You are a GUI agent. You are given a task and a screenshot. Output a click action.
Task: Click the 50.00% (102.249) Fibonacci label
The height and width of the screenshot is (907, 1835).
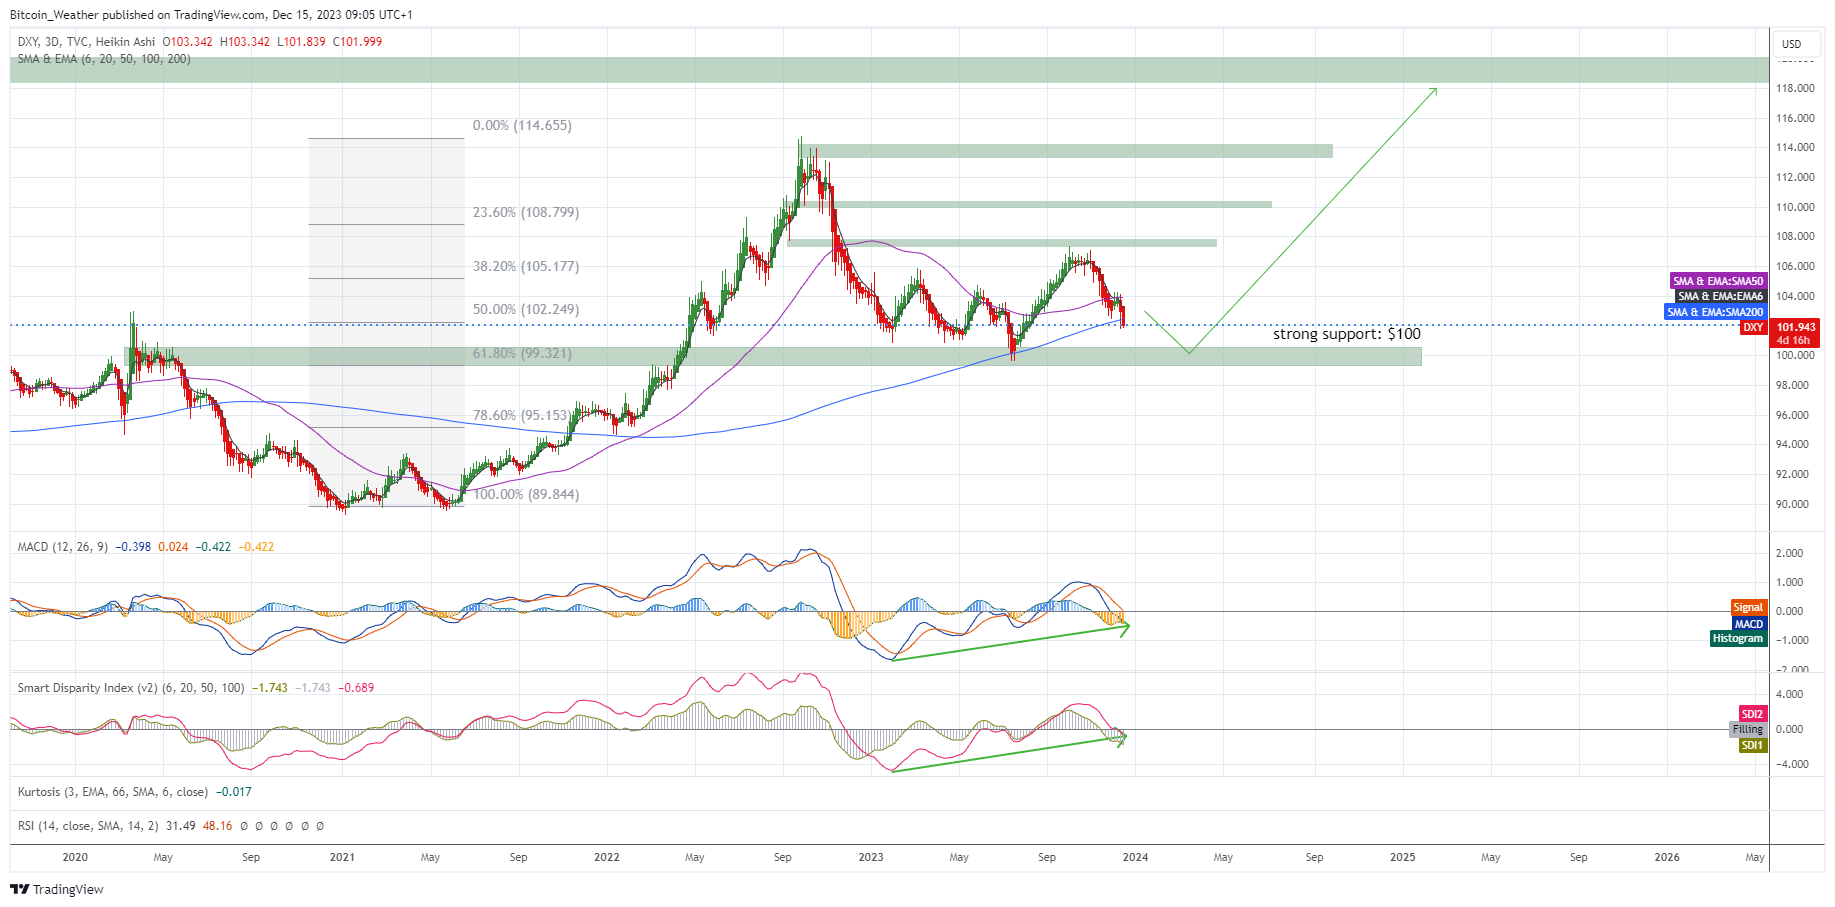click(526, 310)
